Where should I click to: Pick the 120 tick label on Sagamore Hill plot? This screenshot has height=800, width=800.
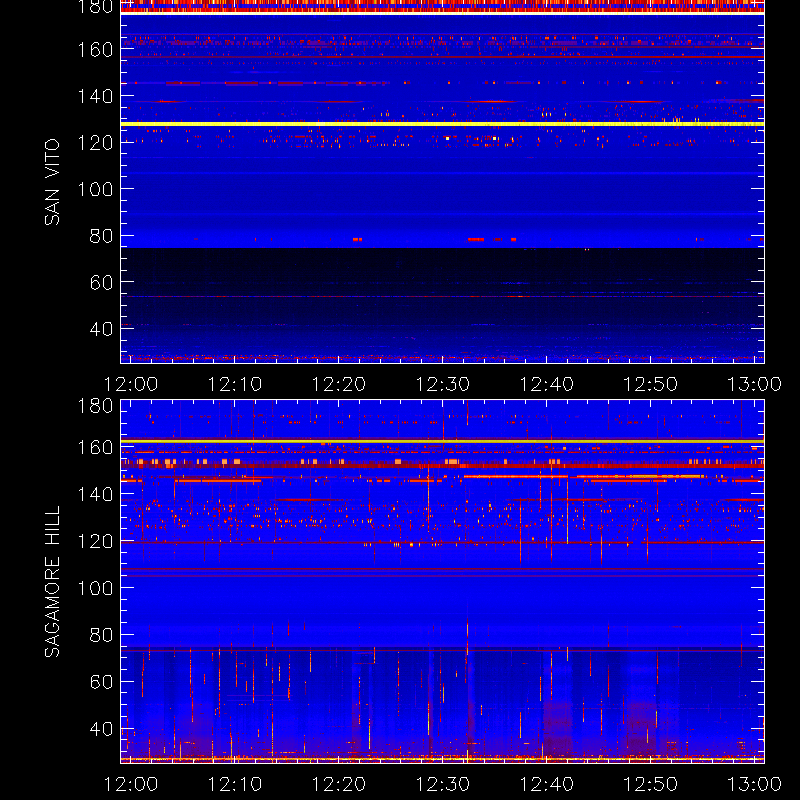click(x=95, y=541)
